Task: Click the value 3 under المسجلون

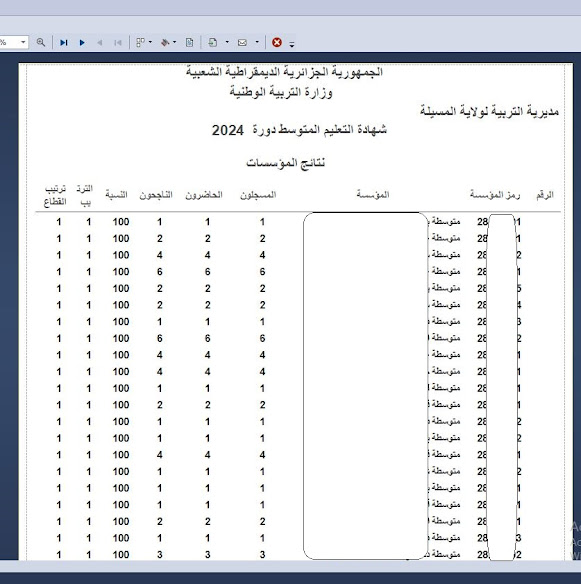Action: click(263, 555)
